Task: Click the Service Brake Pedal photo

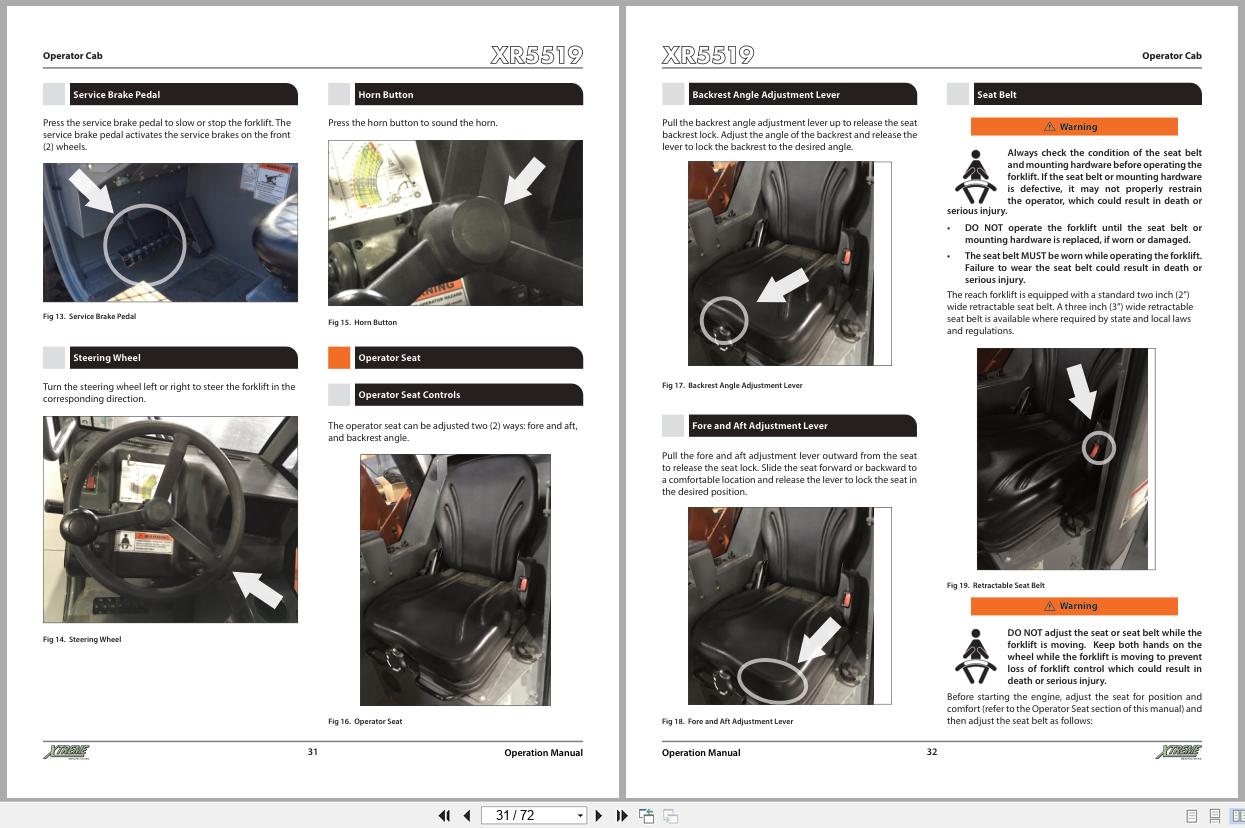Action: point(170,232)
